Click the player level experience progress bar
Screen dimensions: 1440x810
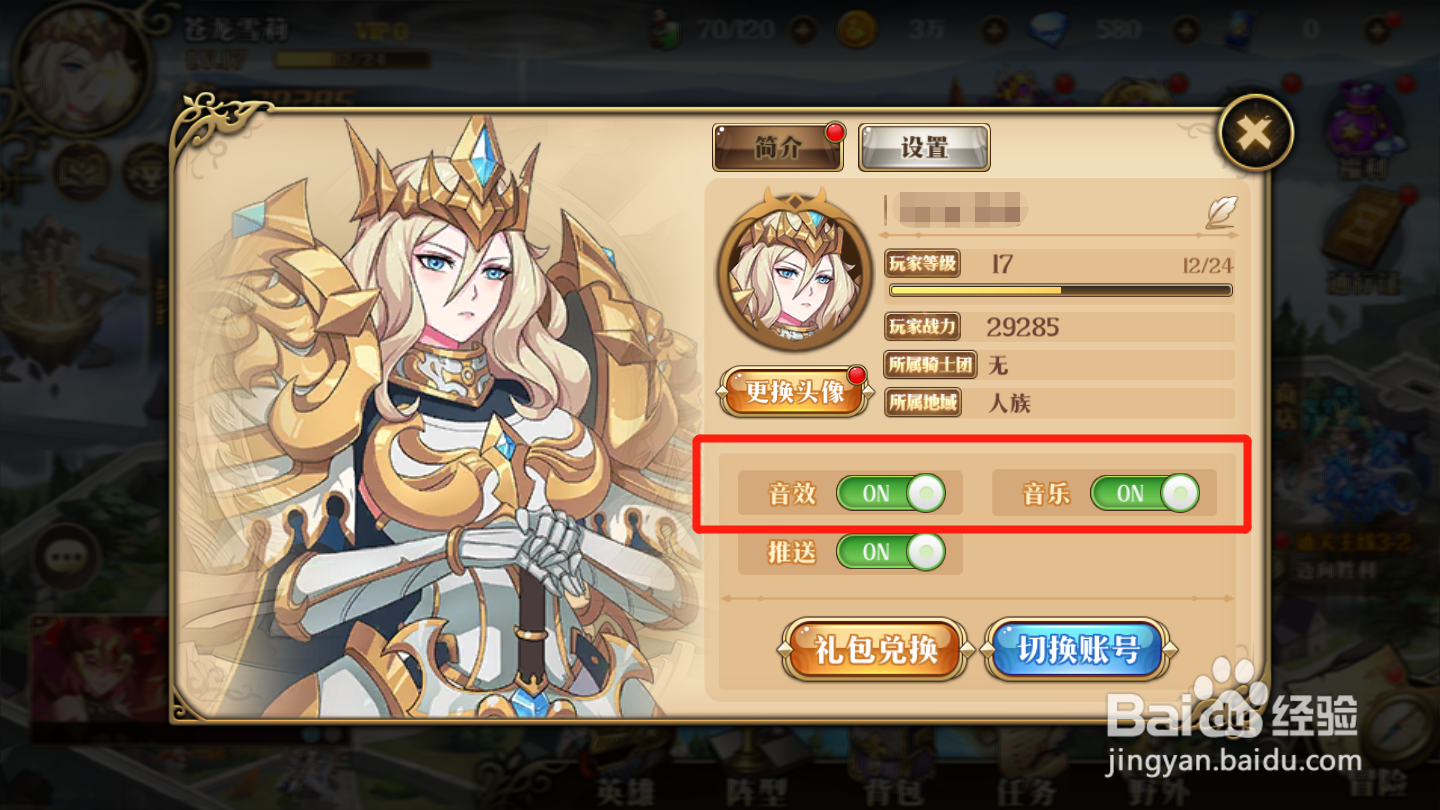click(x=1061, y=291)
